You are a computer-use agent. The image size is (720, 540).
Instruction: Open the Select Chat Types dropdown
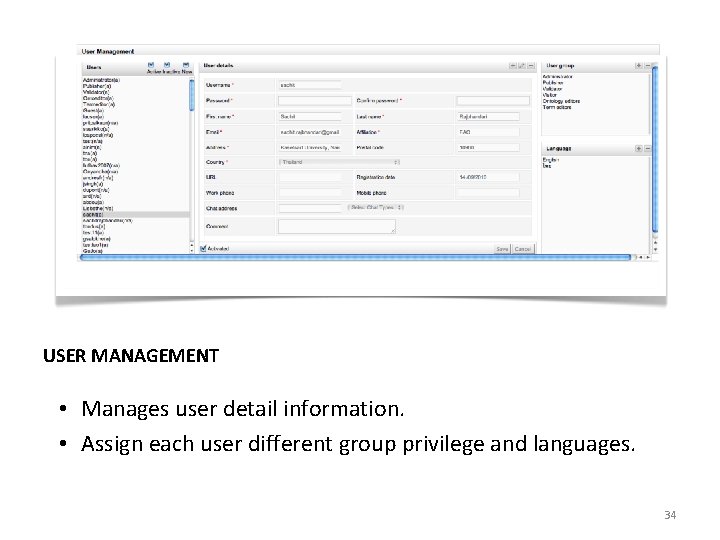pos(376,208)
